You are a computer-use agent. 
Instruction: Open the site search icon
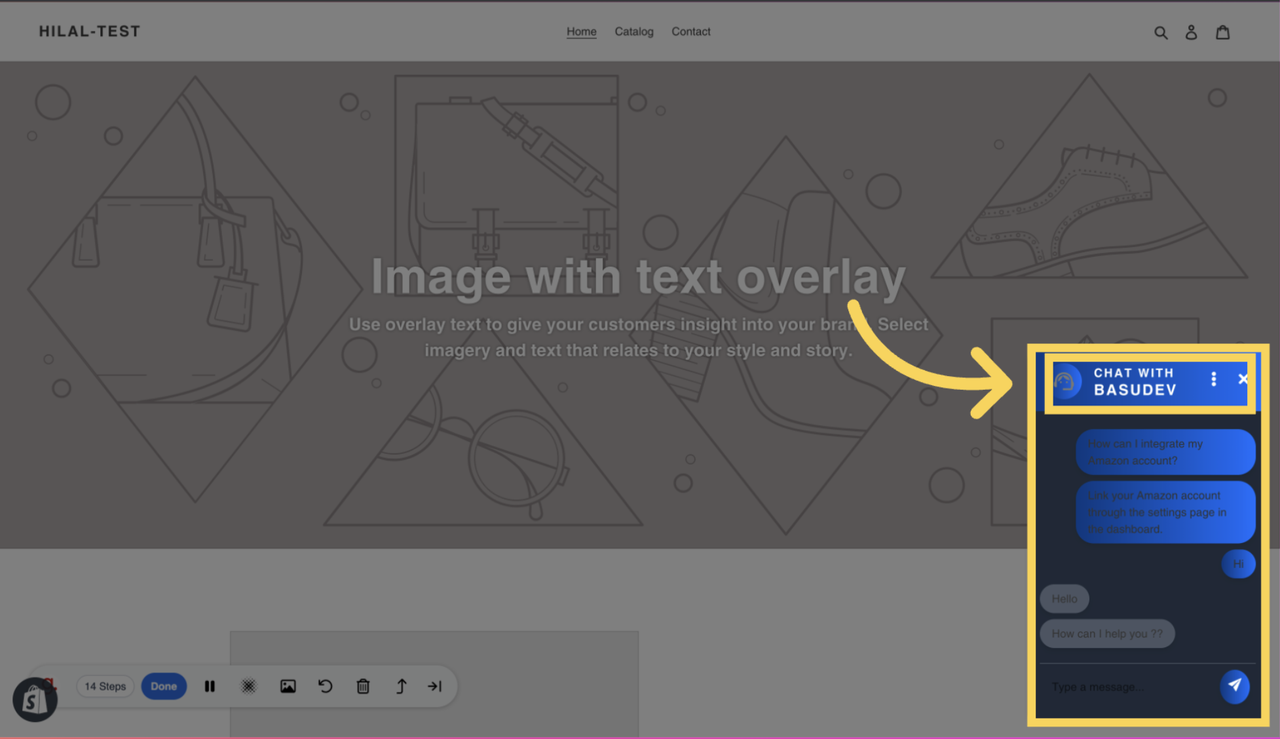[x=1161, y=32]
